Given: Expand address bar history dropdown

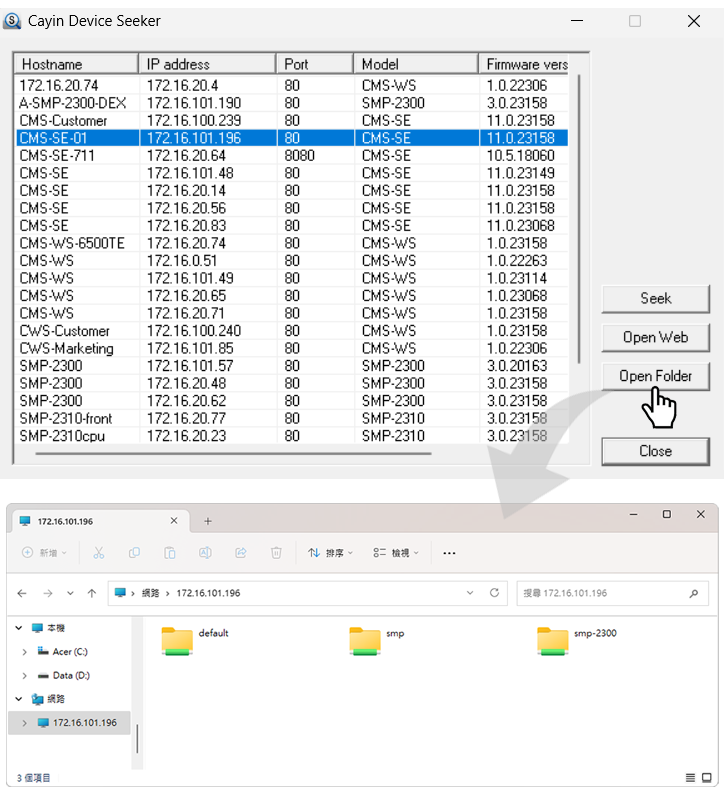Looking at the screenshot, I should [470, 593].
